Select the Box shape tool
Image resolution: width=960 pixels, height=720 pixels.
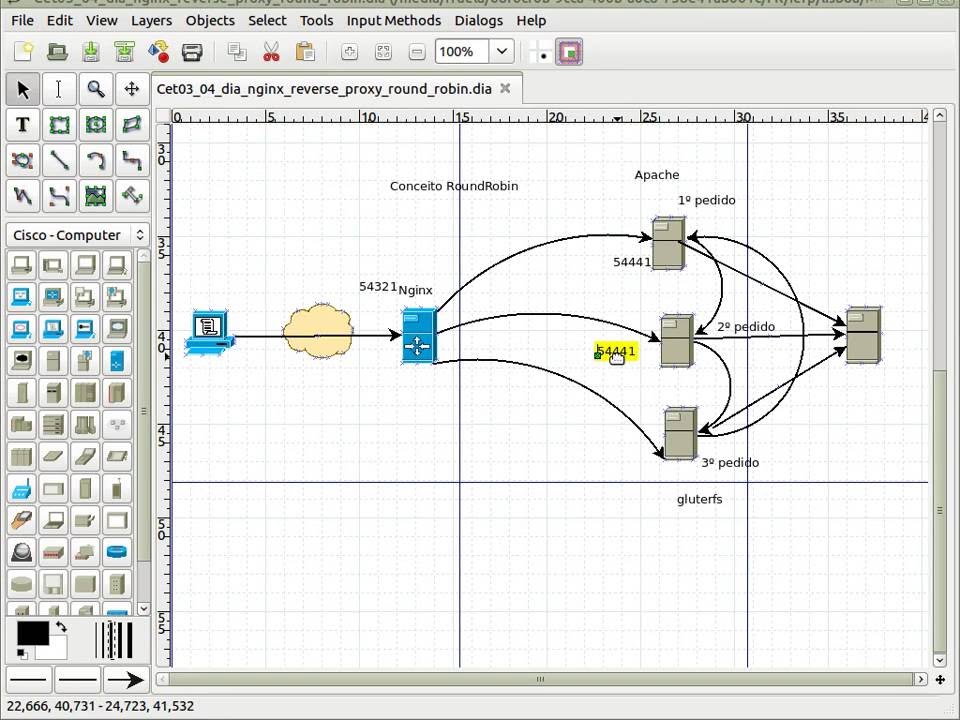click(59, 125)
